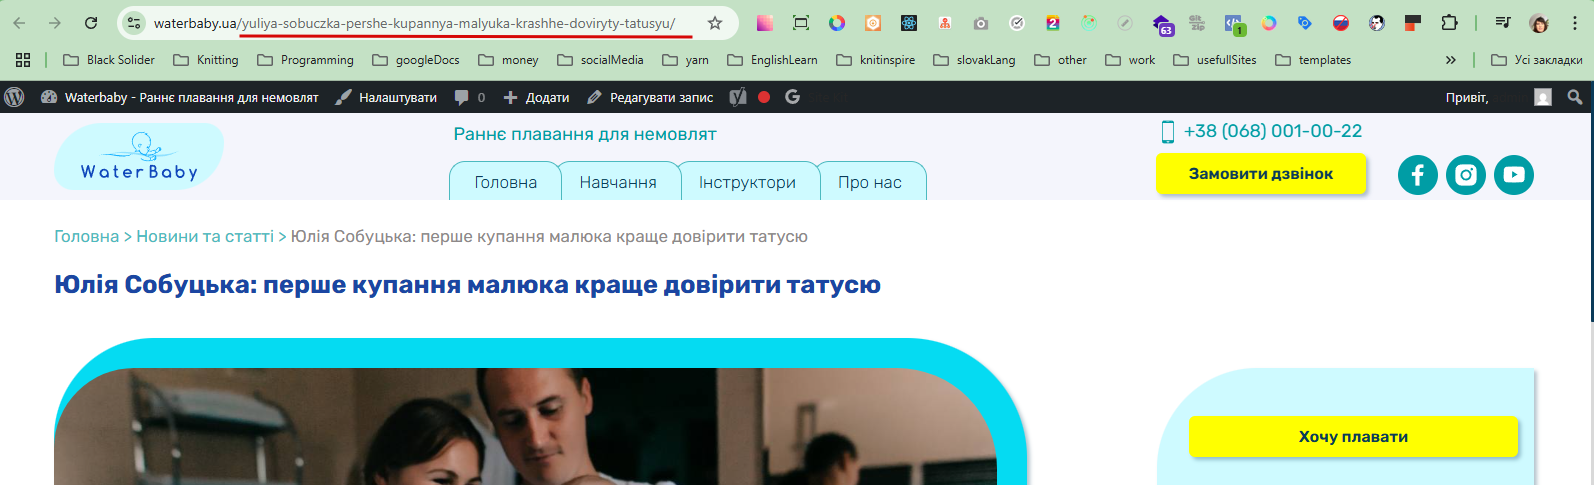The height and width of the screenshot is (485, 1594).
Task: Click the Хочу плавати button
Action: coord(1353,436)
